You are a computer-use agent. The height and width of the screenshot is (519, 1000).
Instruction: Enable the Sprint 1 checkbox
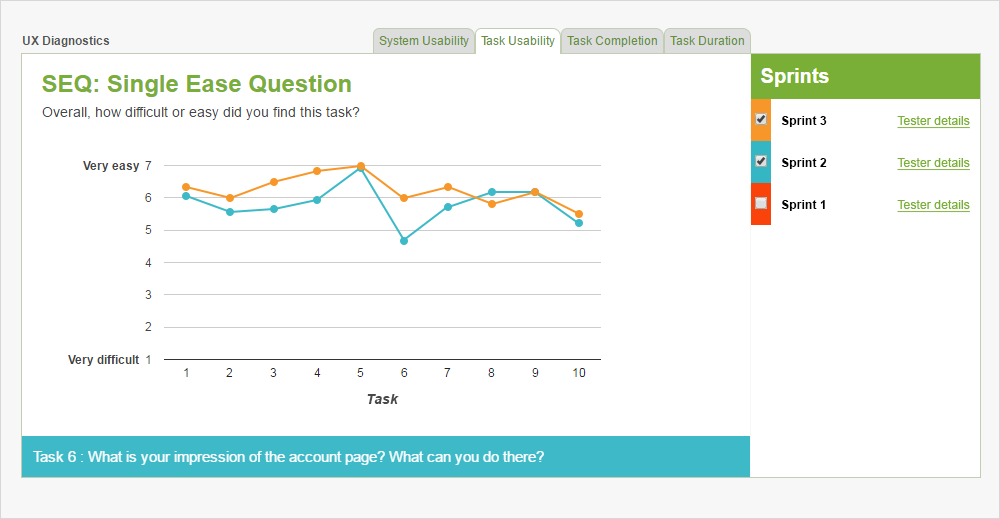point(761,203)
